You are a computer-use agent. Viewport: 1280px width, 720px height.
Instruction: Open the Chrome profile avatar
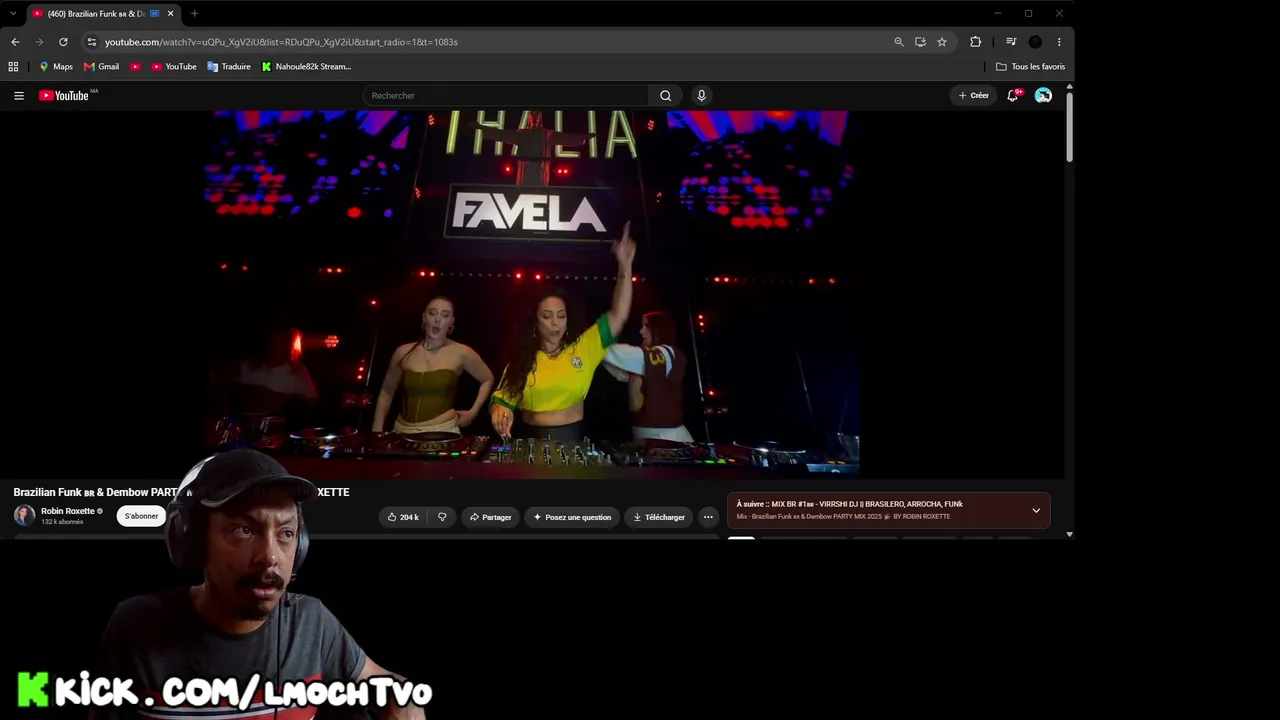point(1035,42)
